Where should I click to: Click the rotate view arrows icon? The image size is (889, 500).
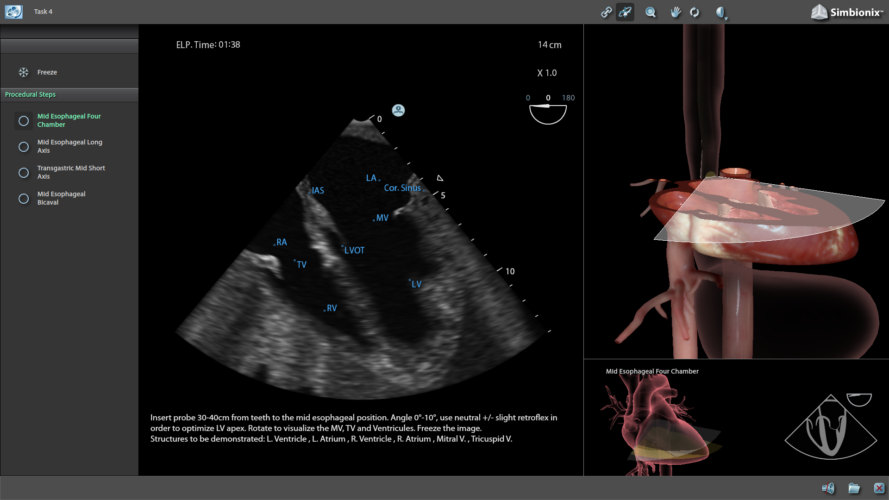coord(694,12)
